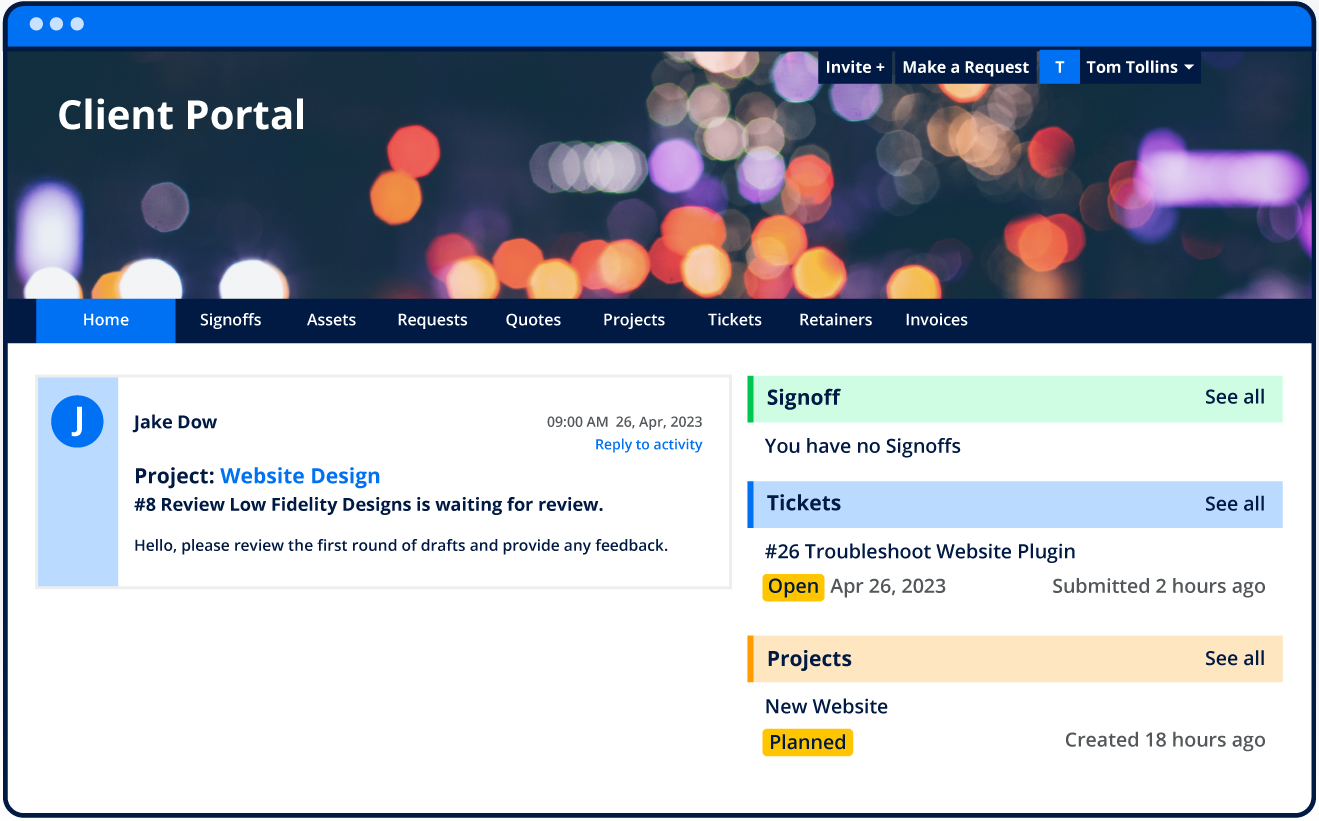Open ticket #26 Troubleshoot Website Plugin
The width and height of the screenshot is (1319, 821).
(x=919, y=552)
